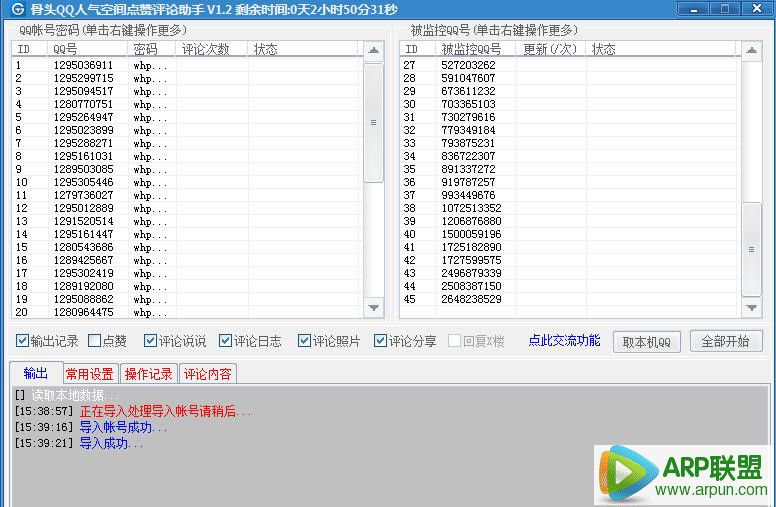The height and width of the screenshot is (507, 776).
Task: Click the ID column header in the monitored list
Action: point(418,49)
